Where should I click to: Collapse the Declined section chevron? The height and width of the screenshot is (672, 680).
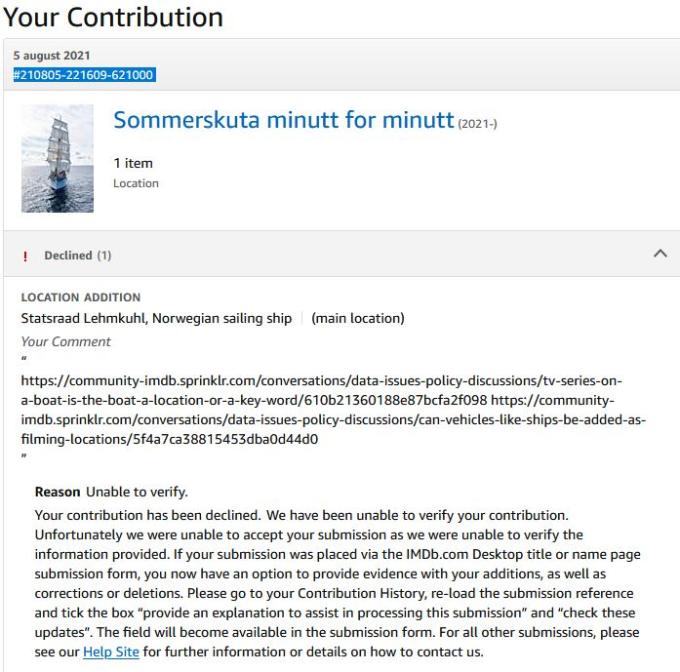[659, 254]
